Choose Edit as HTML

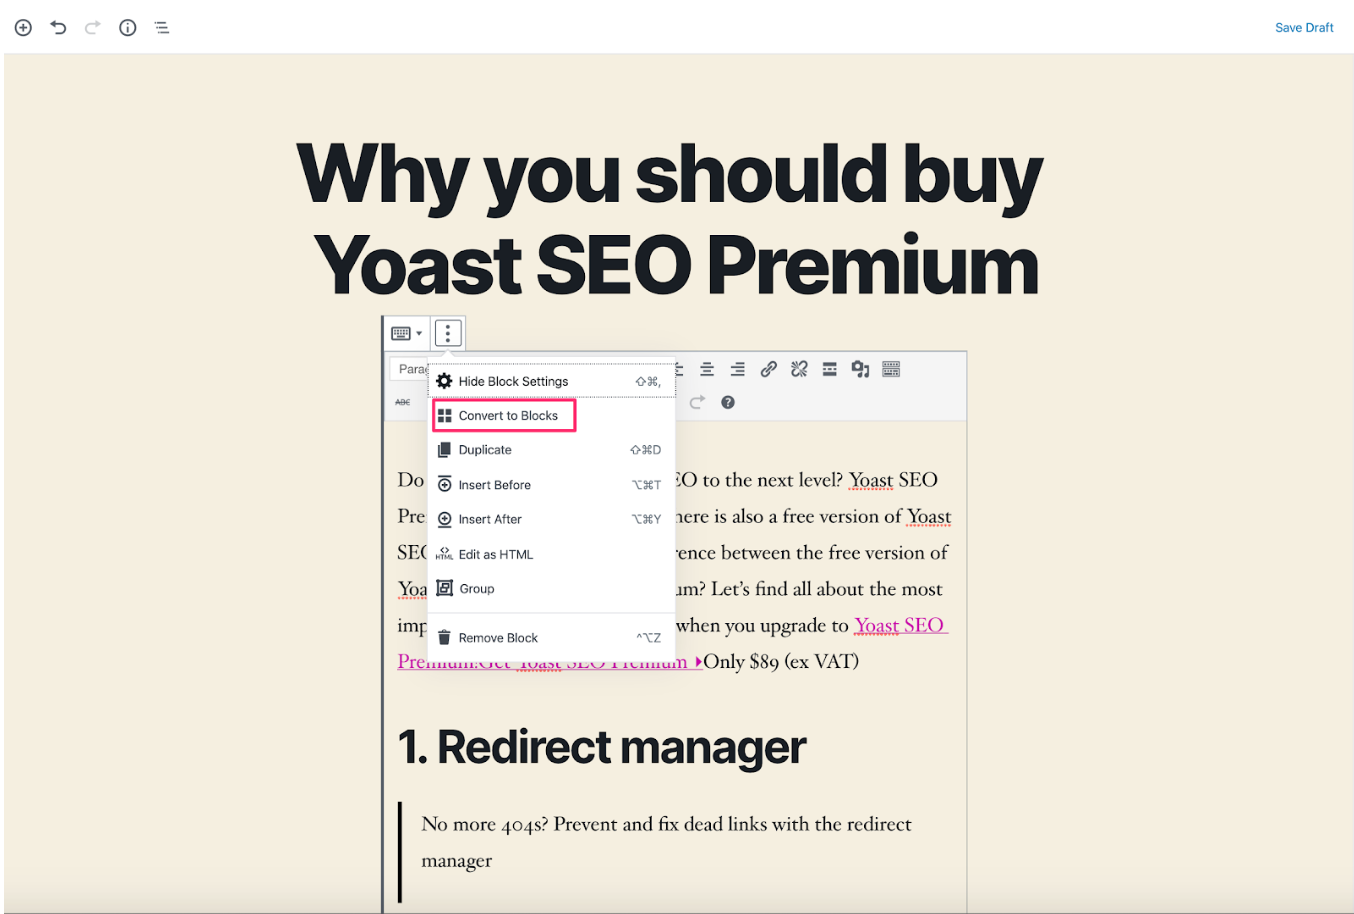(x=497, y=553)
